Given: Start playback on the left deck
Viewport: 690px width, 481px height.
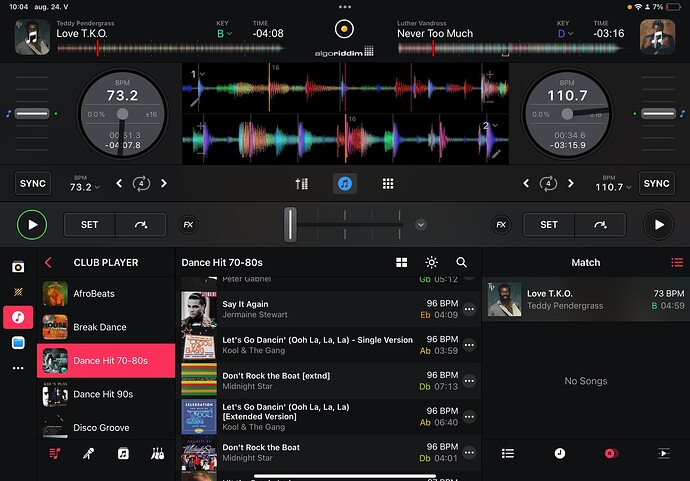Looking at the screenshot, I should pyautogui.click(x=32, y=225).
